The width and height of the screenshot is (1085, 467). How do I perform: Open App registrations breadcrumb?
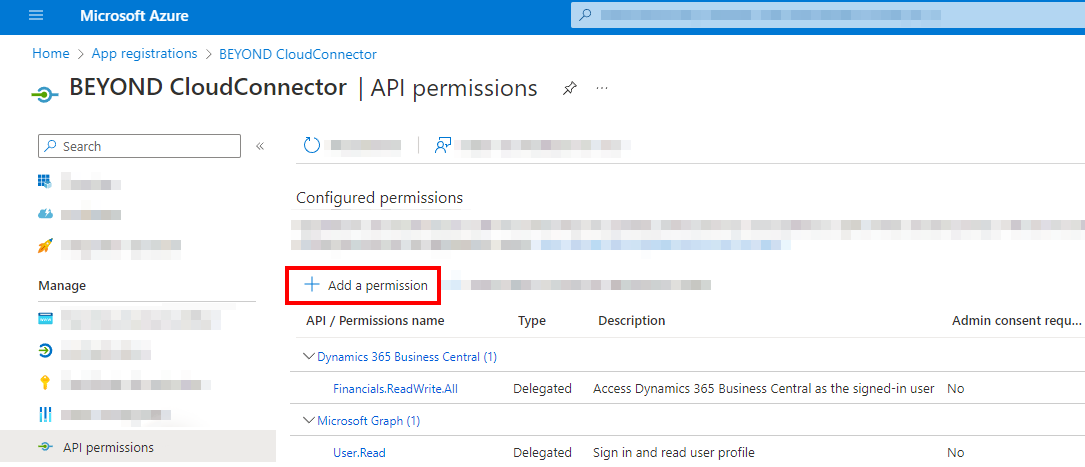(145, 54)
